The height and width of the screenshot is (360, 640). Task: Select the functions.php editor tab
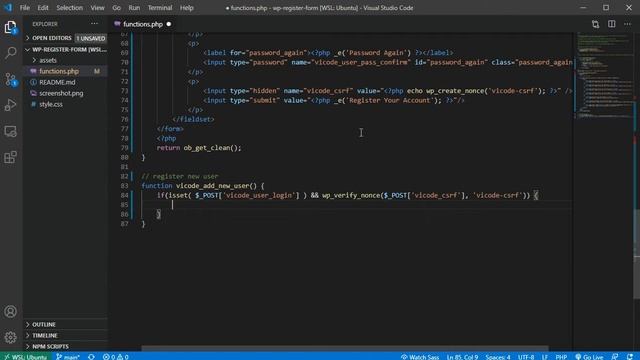point(142,24)
